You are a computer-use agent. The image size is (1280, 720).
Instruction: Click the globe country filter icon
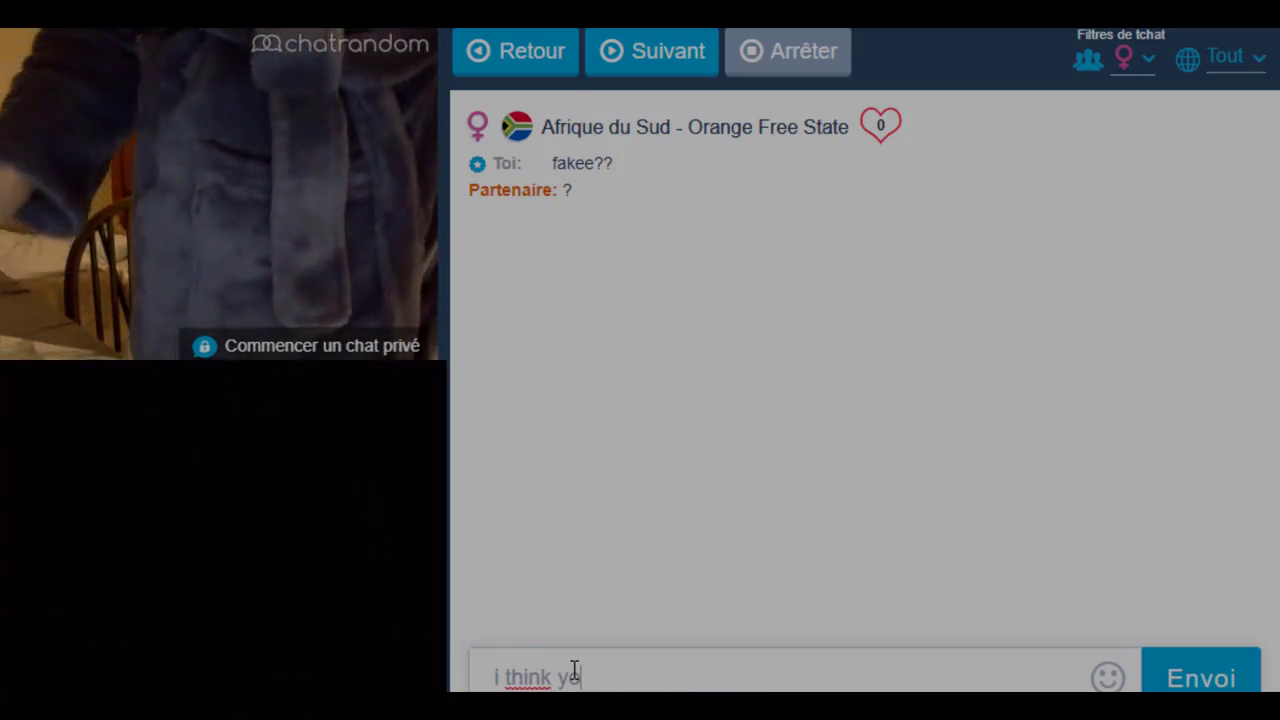point(1187,59)
